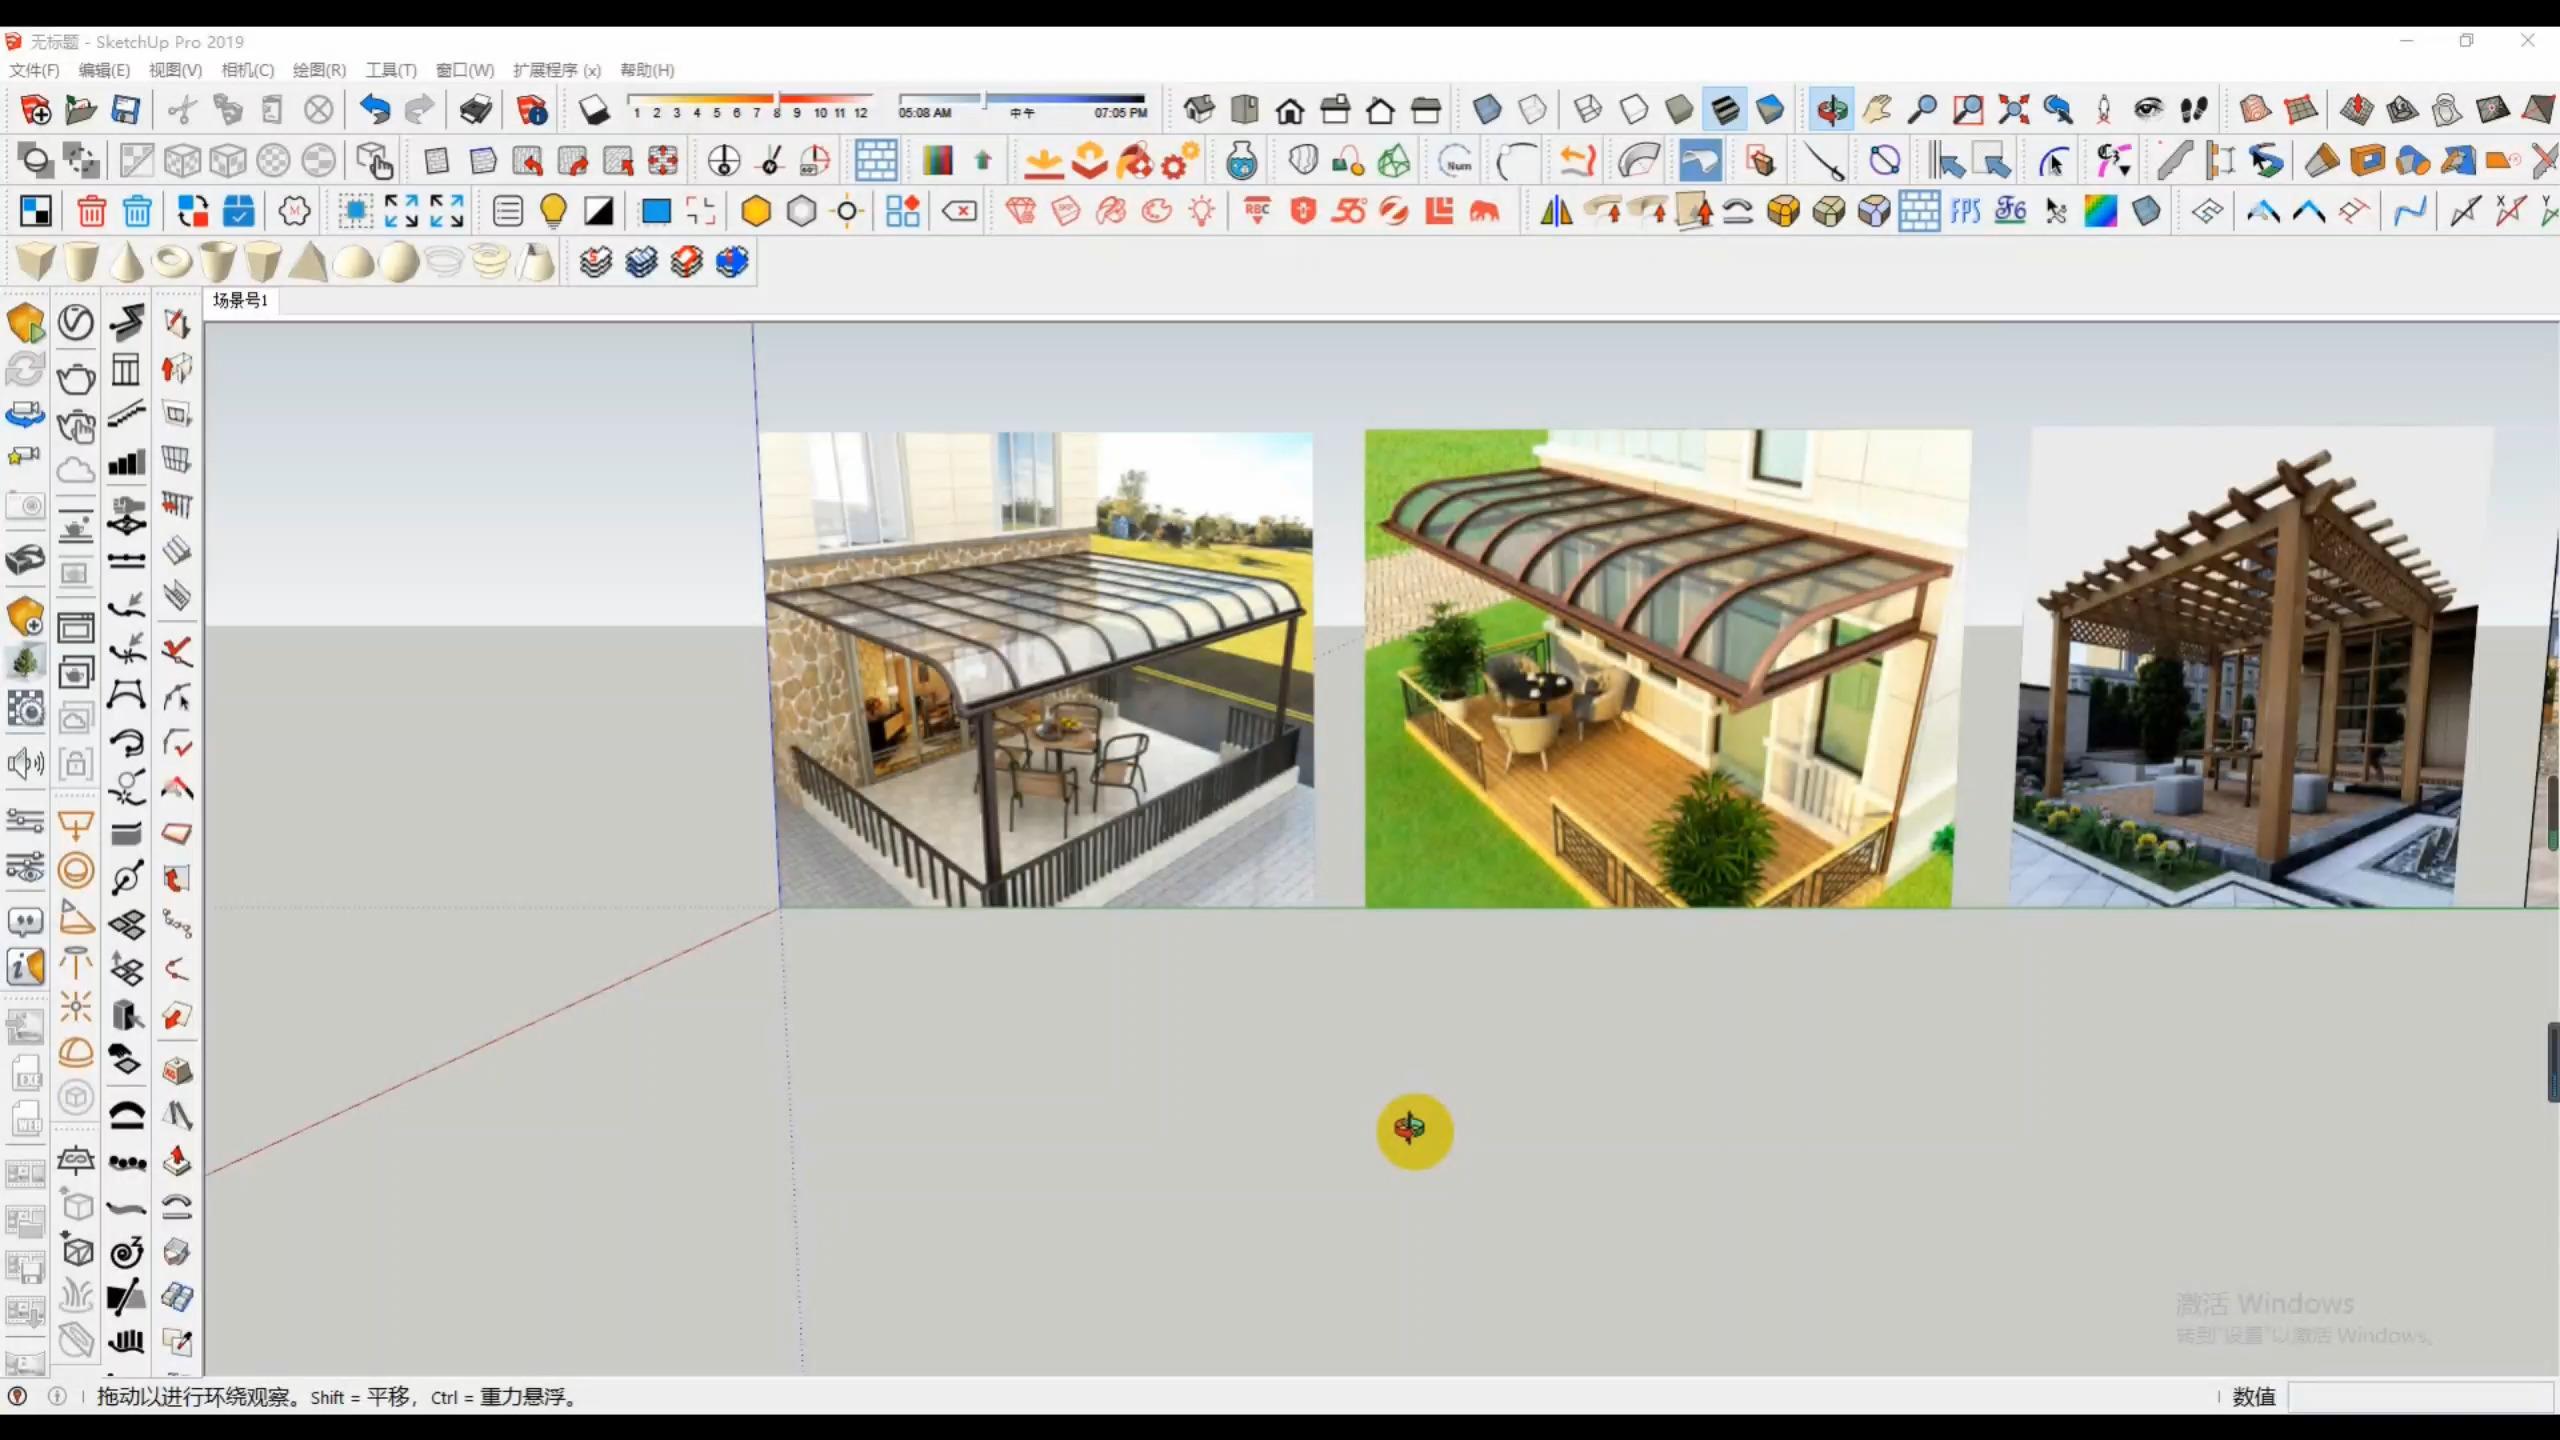Image resolution: width=2560 pixels, height=1440 pixels.
Task: Click the Save floppy disk icon
Action: click(x=125, y=109)
